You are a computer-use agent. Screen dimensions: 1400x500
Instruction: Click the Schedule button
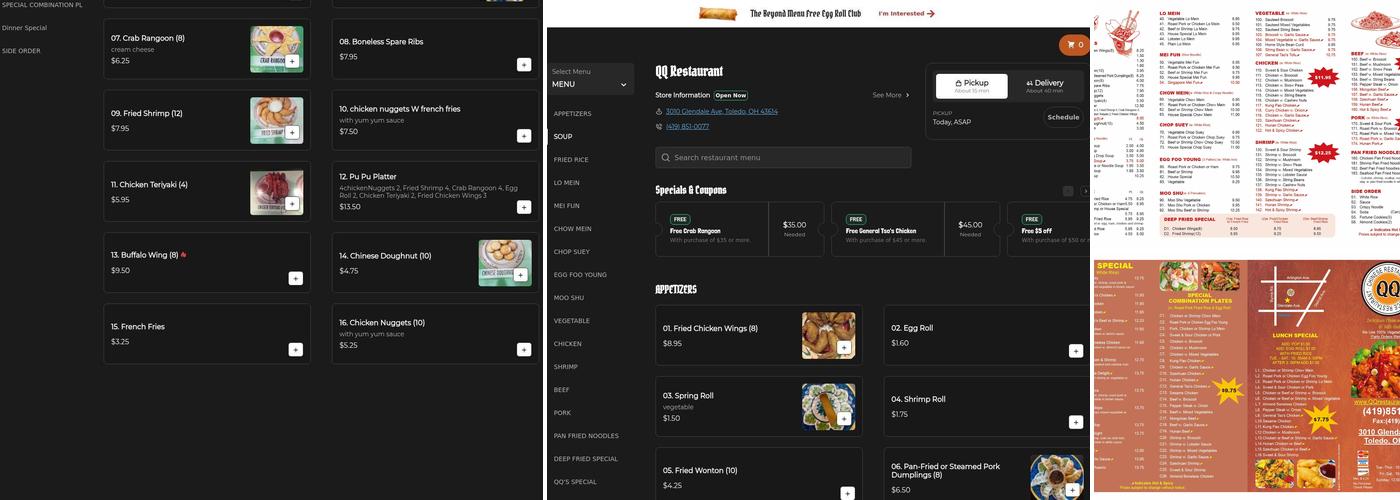(x=1062, y=117)
